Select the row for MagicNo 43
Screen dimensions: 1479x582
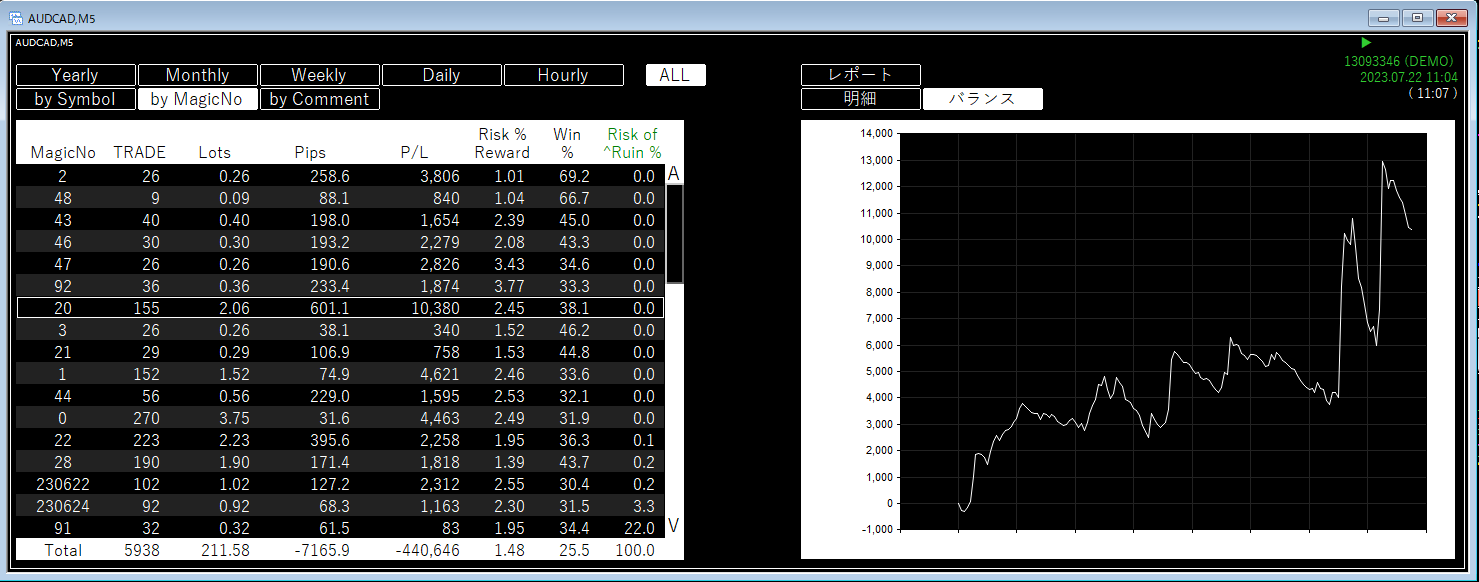[340, 220]
